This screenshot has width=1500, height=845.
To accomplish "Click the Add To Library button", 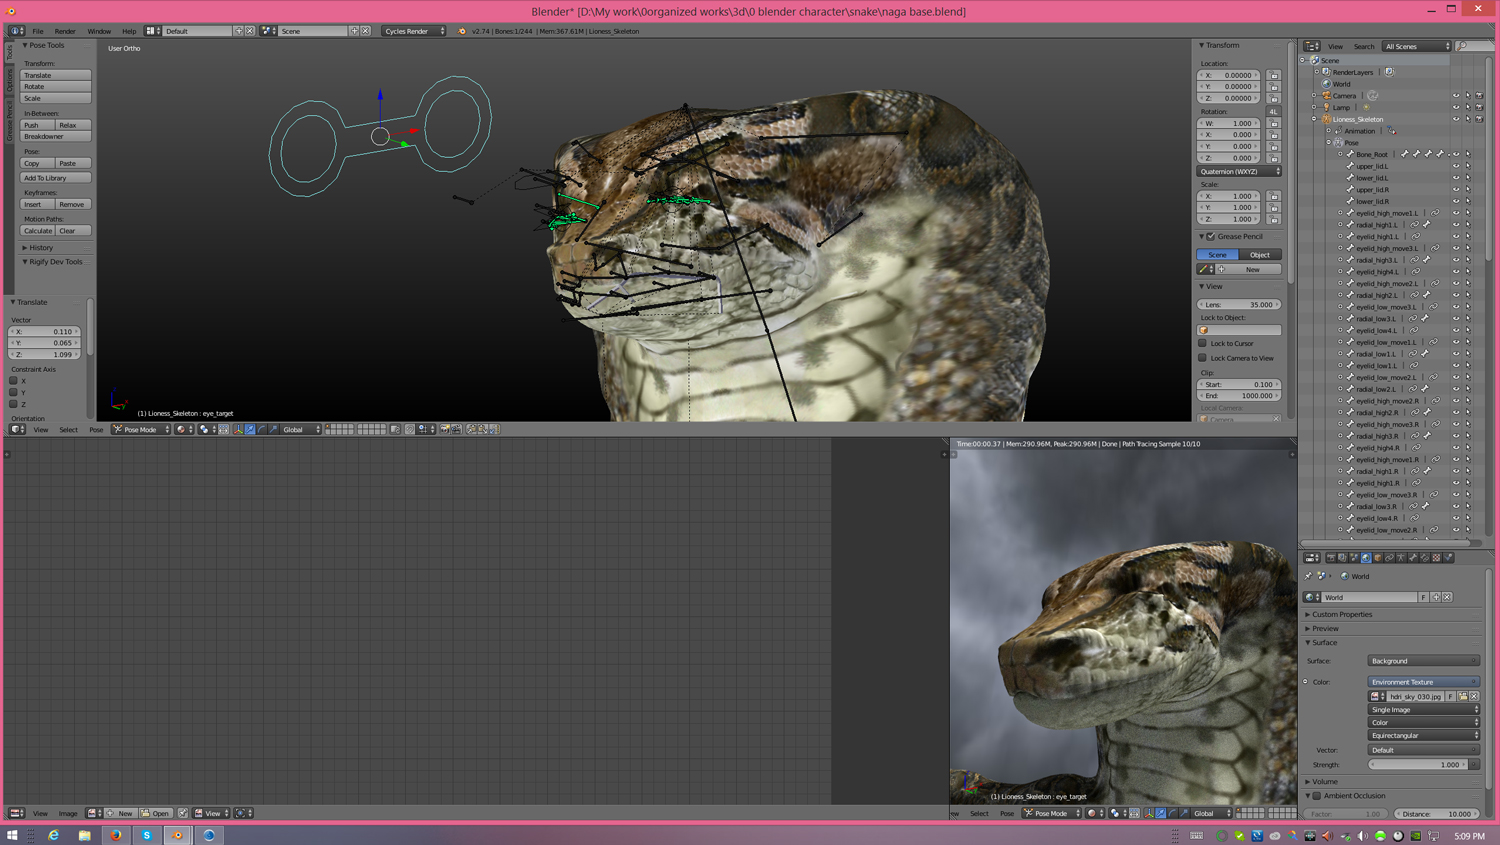I will point(56,178).
